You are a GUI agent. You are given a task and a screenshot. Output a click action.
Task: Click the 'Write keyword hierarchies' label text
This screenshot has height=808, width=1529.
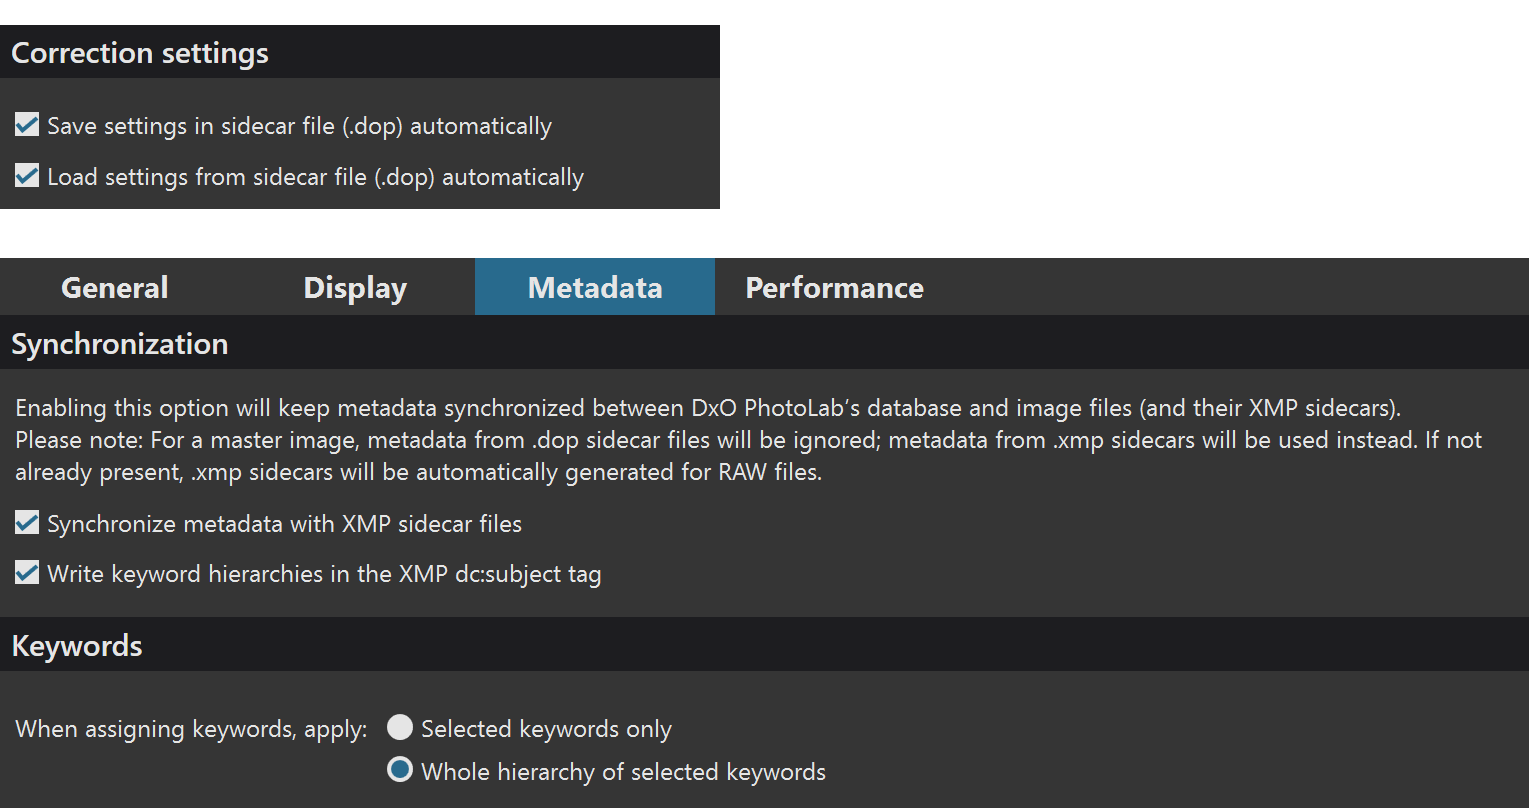point(324,574)
